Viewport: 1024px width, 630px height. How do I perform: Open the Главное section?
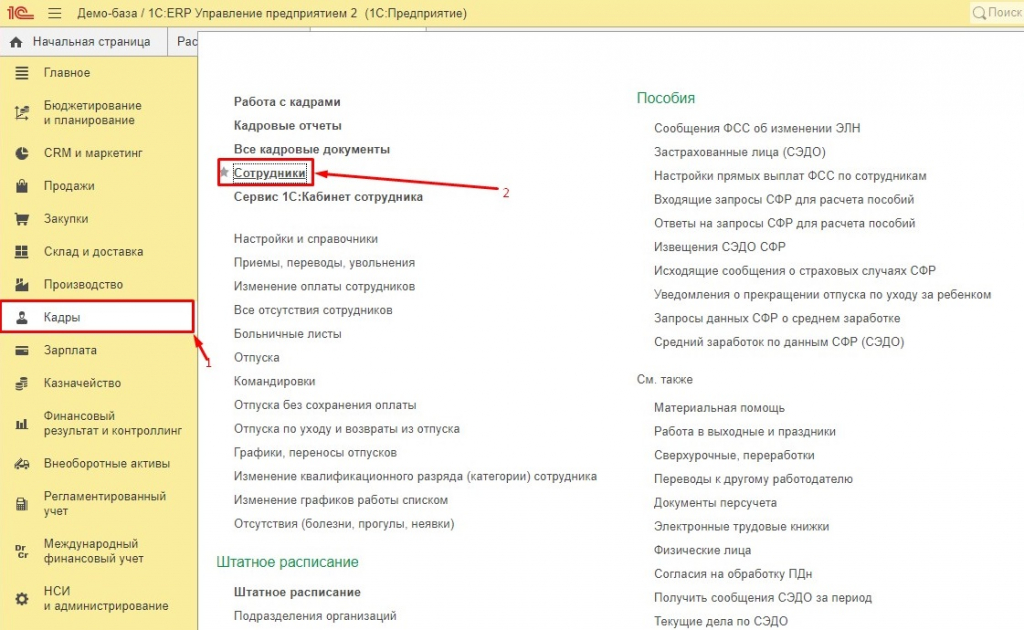click(x=67, y=72)
